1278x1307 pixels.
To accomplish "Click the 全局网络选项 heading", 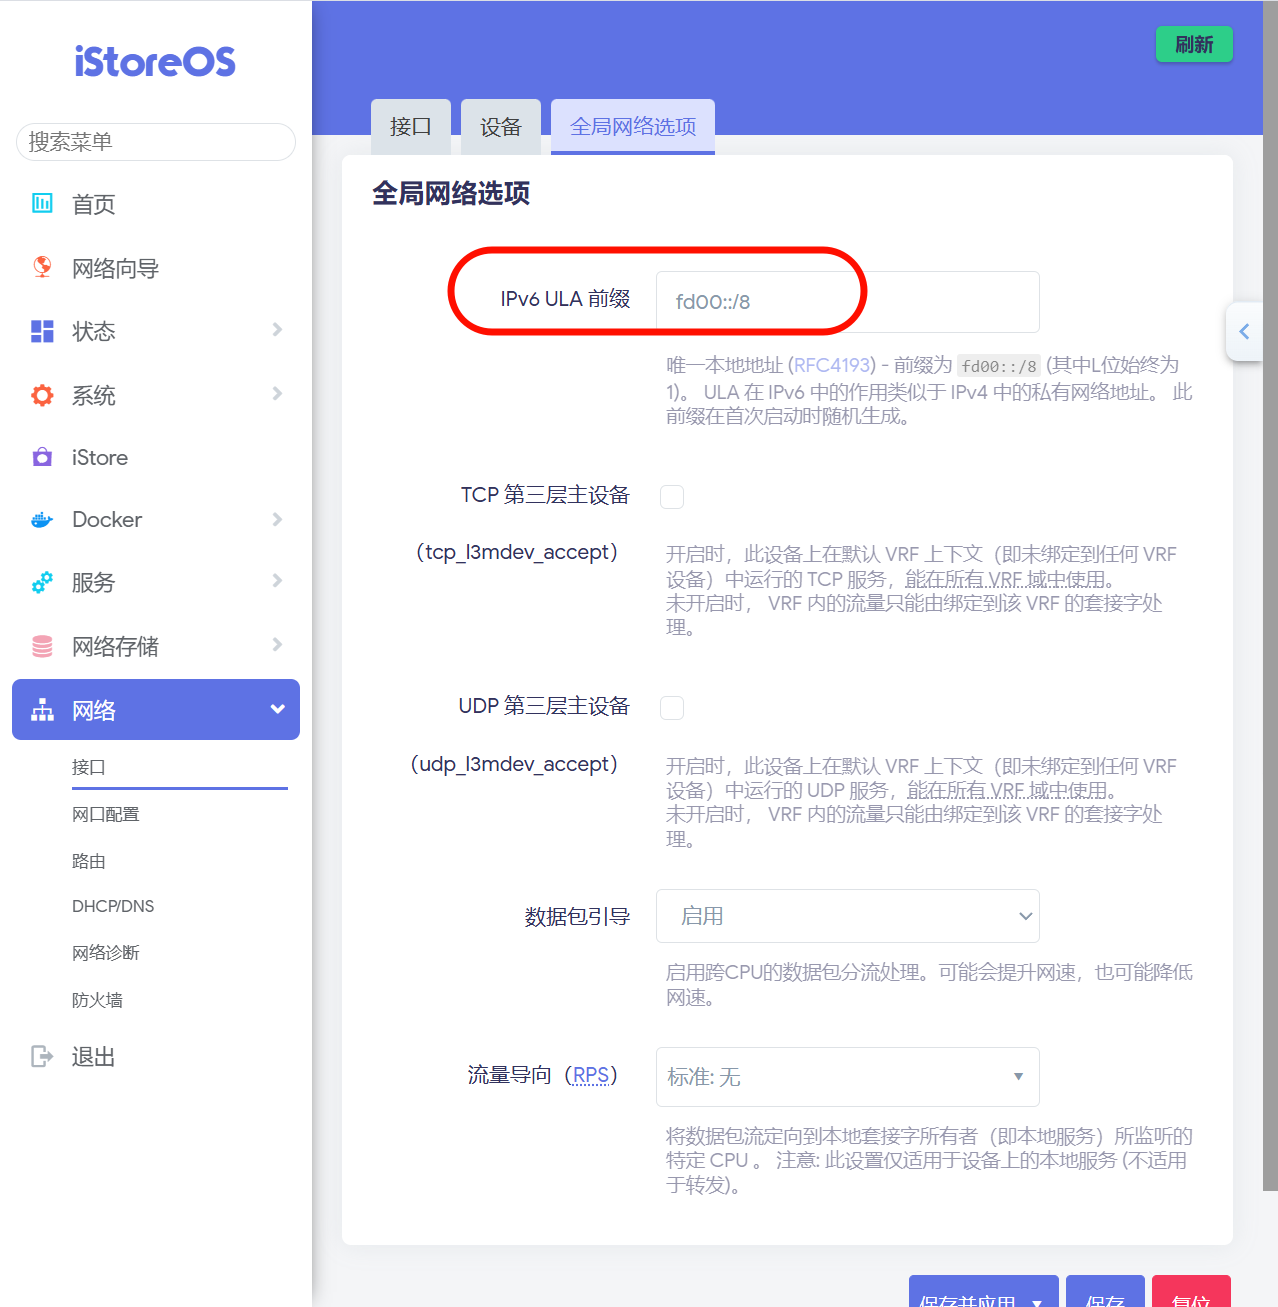I will (451, 193).
